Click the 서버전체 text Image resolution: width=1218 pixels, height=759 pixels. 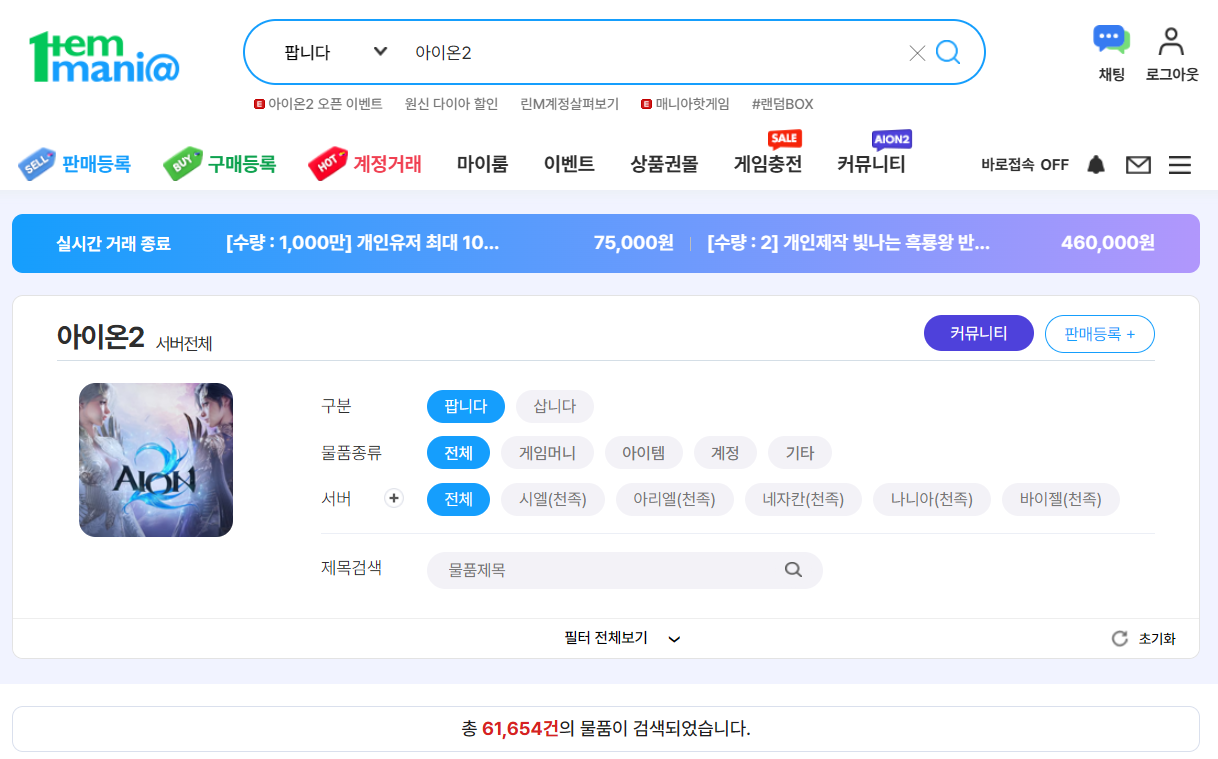coord(184,344)
